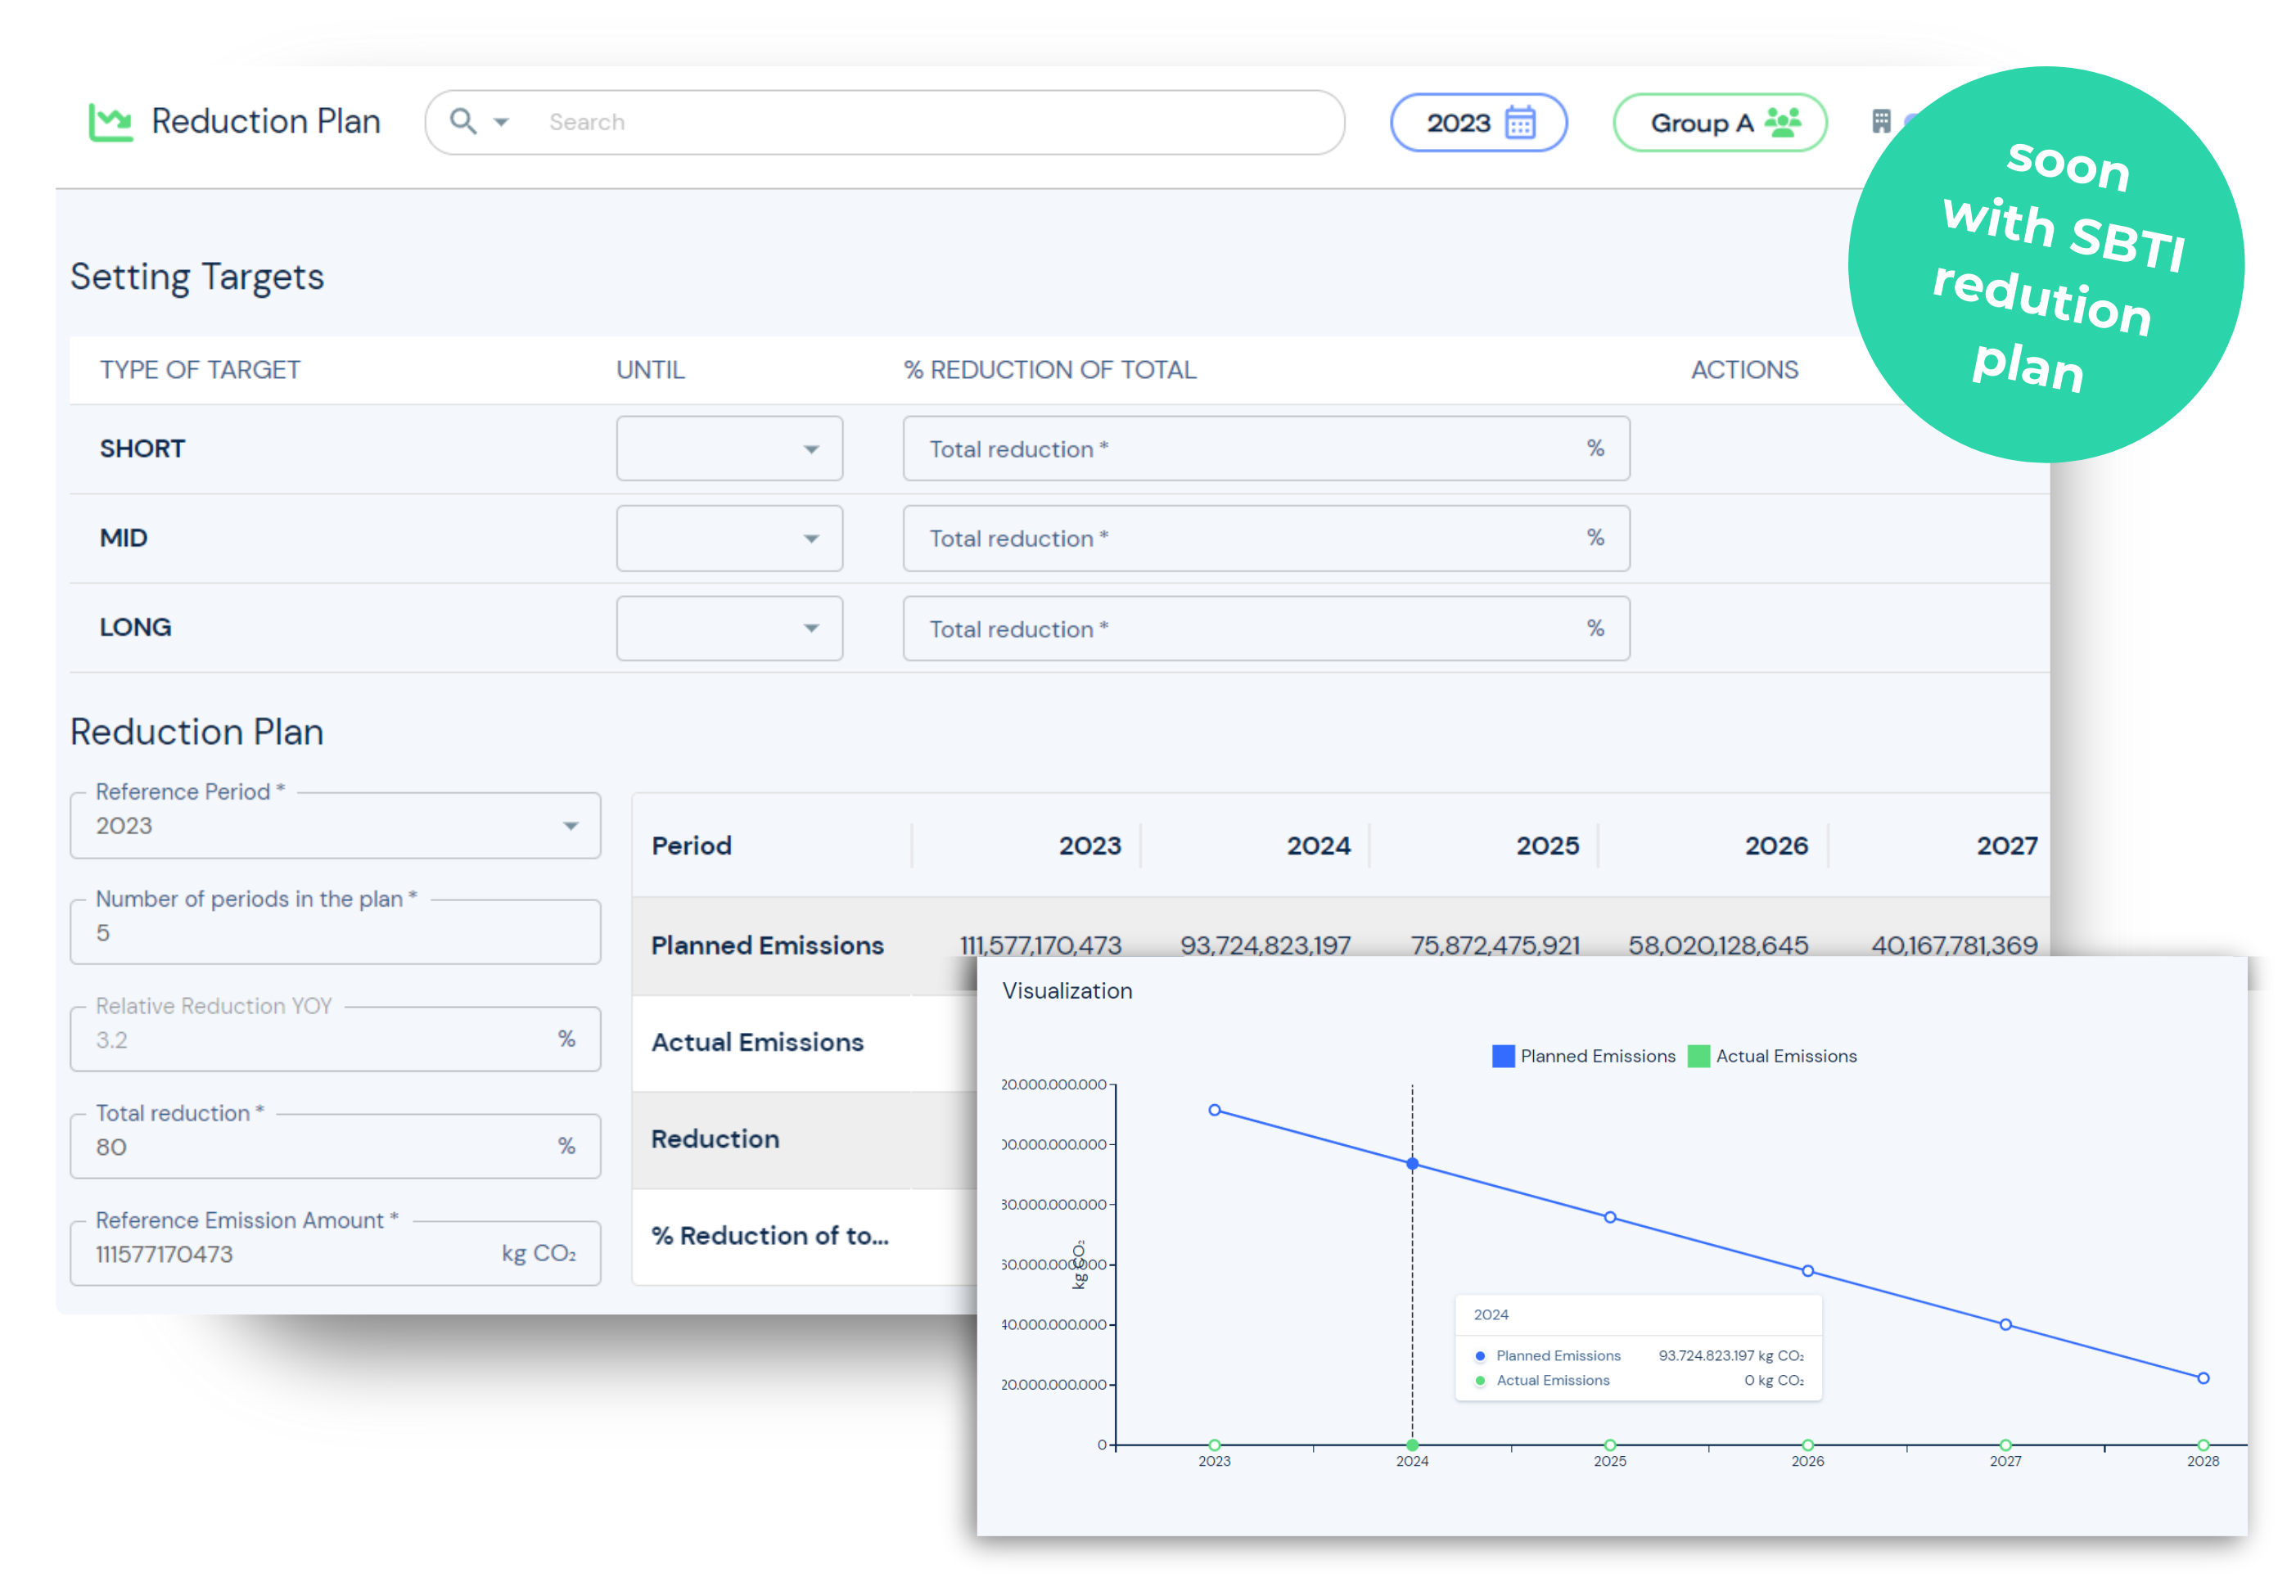Click the 2026 planned emissions data point

pyautogui.click(x=1808, y=1271)
